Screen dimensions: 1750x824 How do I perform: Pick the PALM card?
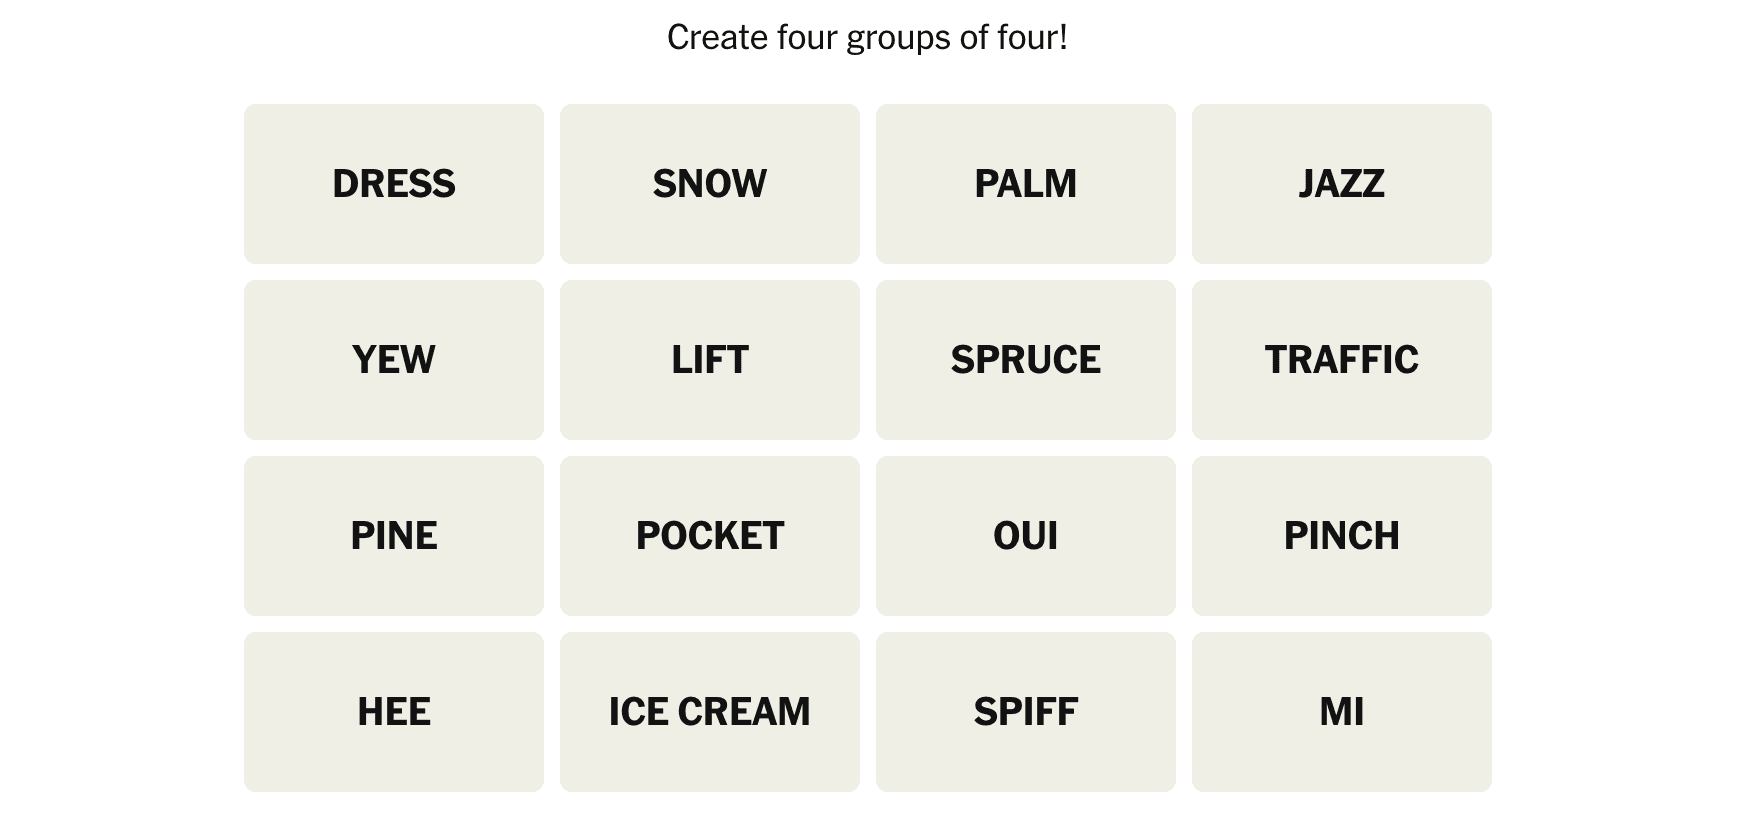(1026, 184)
